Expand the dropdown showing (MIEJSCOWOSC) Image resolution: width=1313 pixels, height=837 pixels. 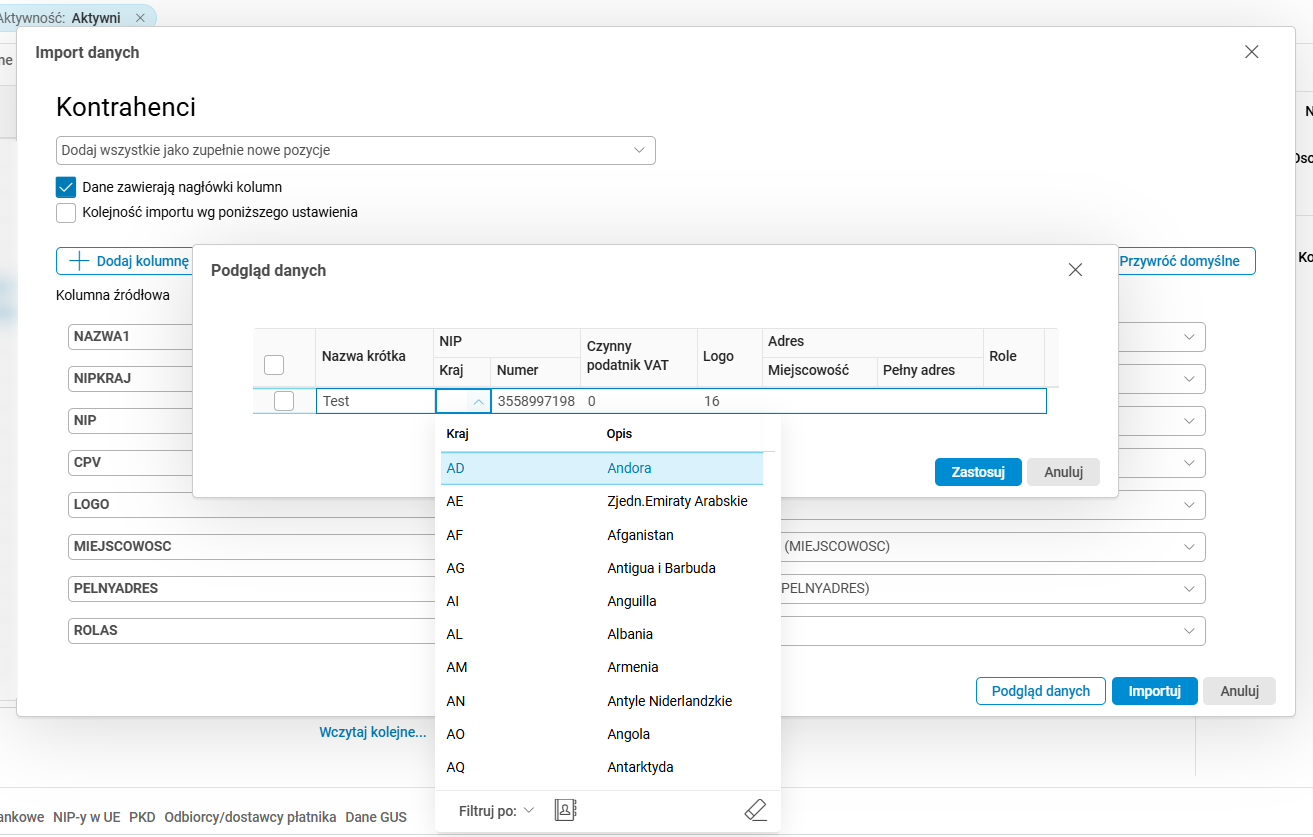[1189, 547]
